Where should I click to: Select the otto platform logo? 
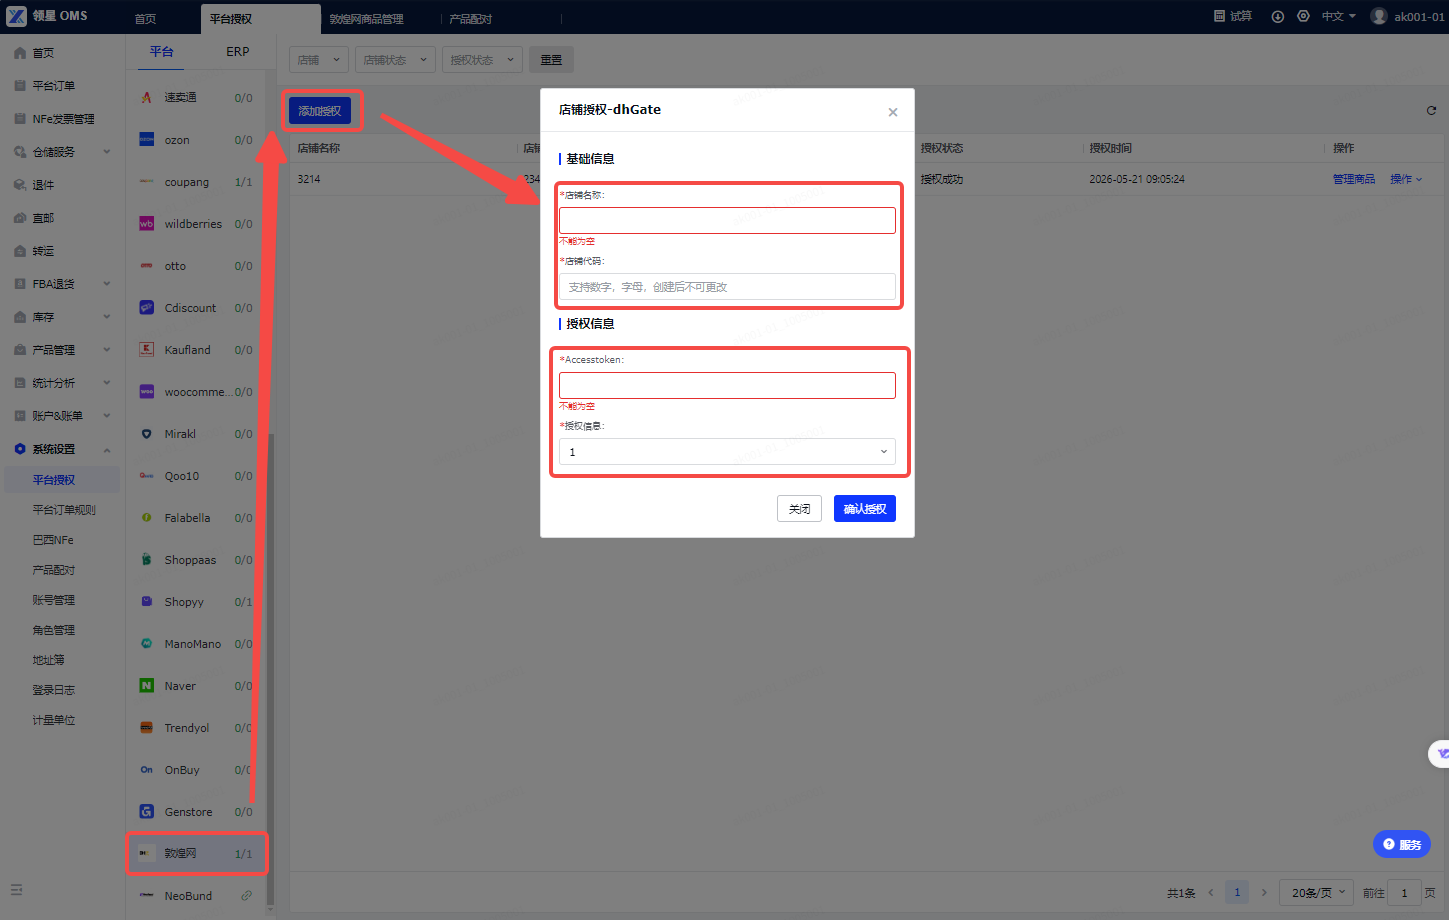click(x=146, y=266)
